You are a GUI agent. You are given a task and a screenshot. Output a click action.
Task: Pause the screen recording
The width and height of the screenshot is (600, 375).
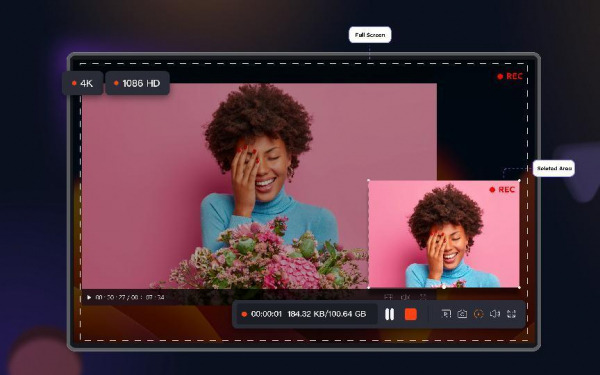(390, 314)
